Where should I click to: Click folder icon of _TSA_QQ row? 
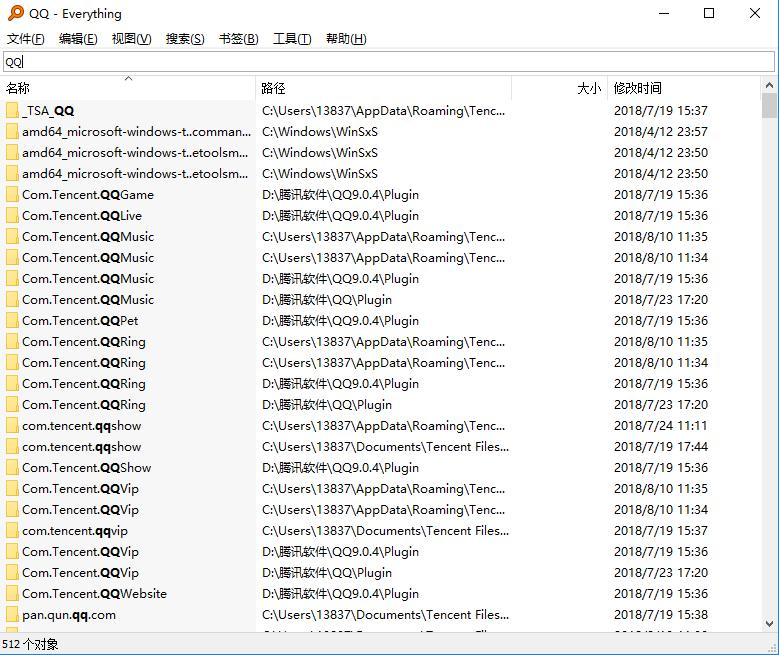pyautogui.click(x=12, y=110)
